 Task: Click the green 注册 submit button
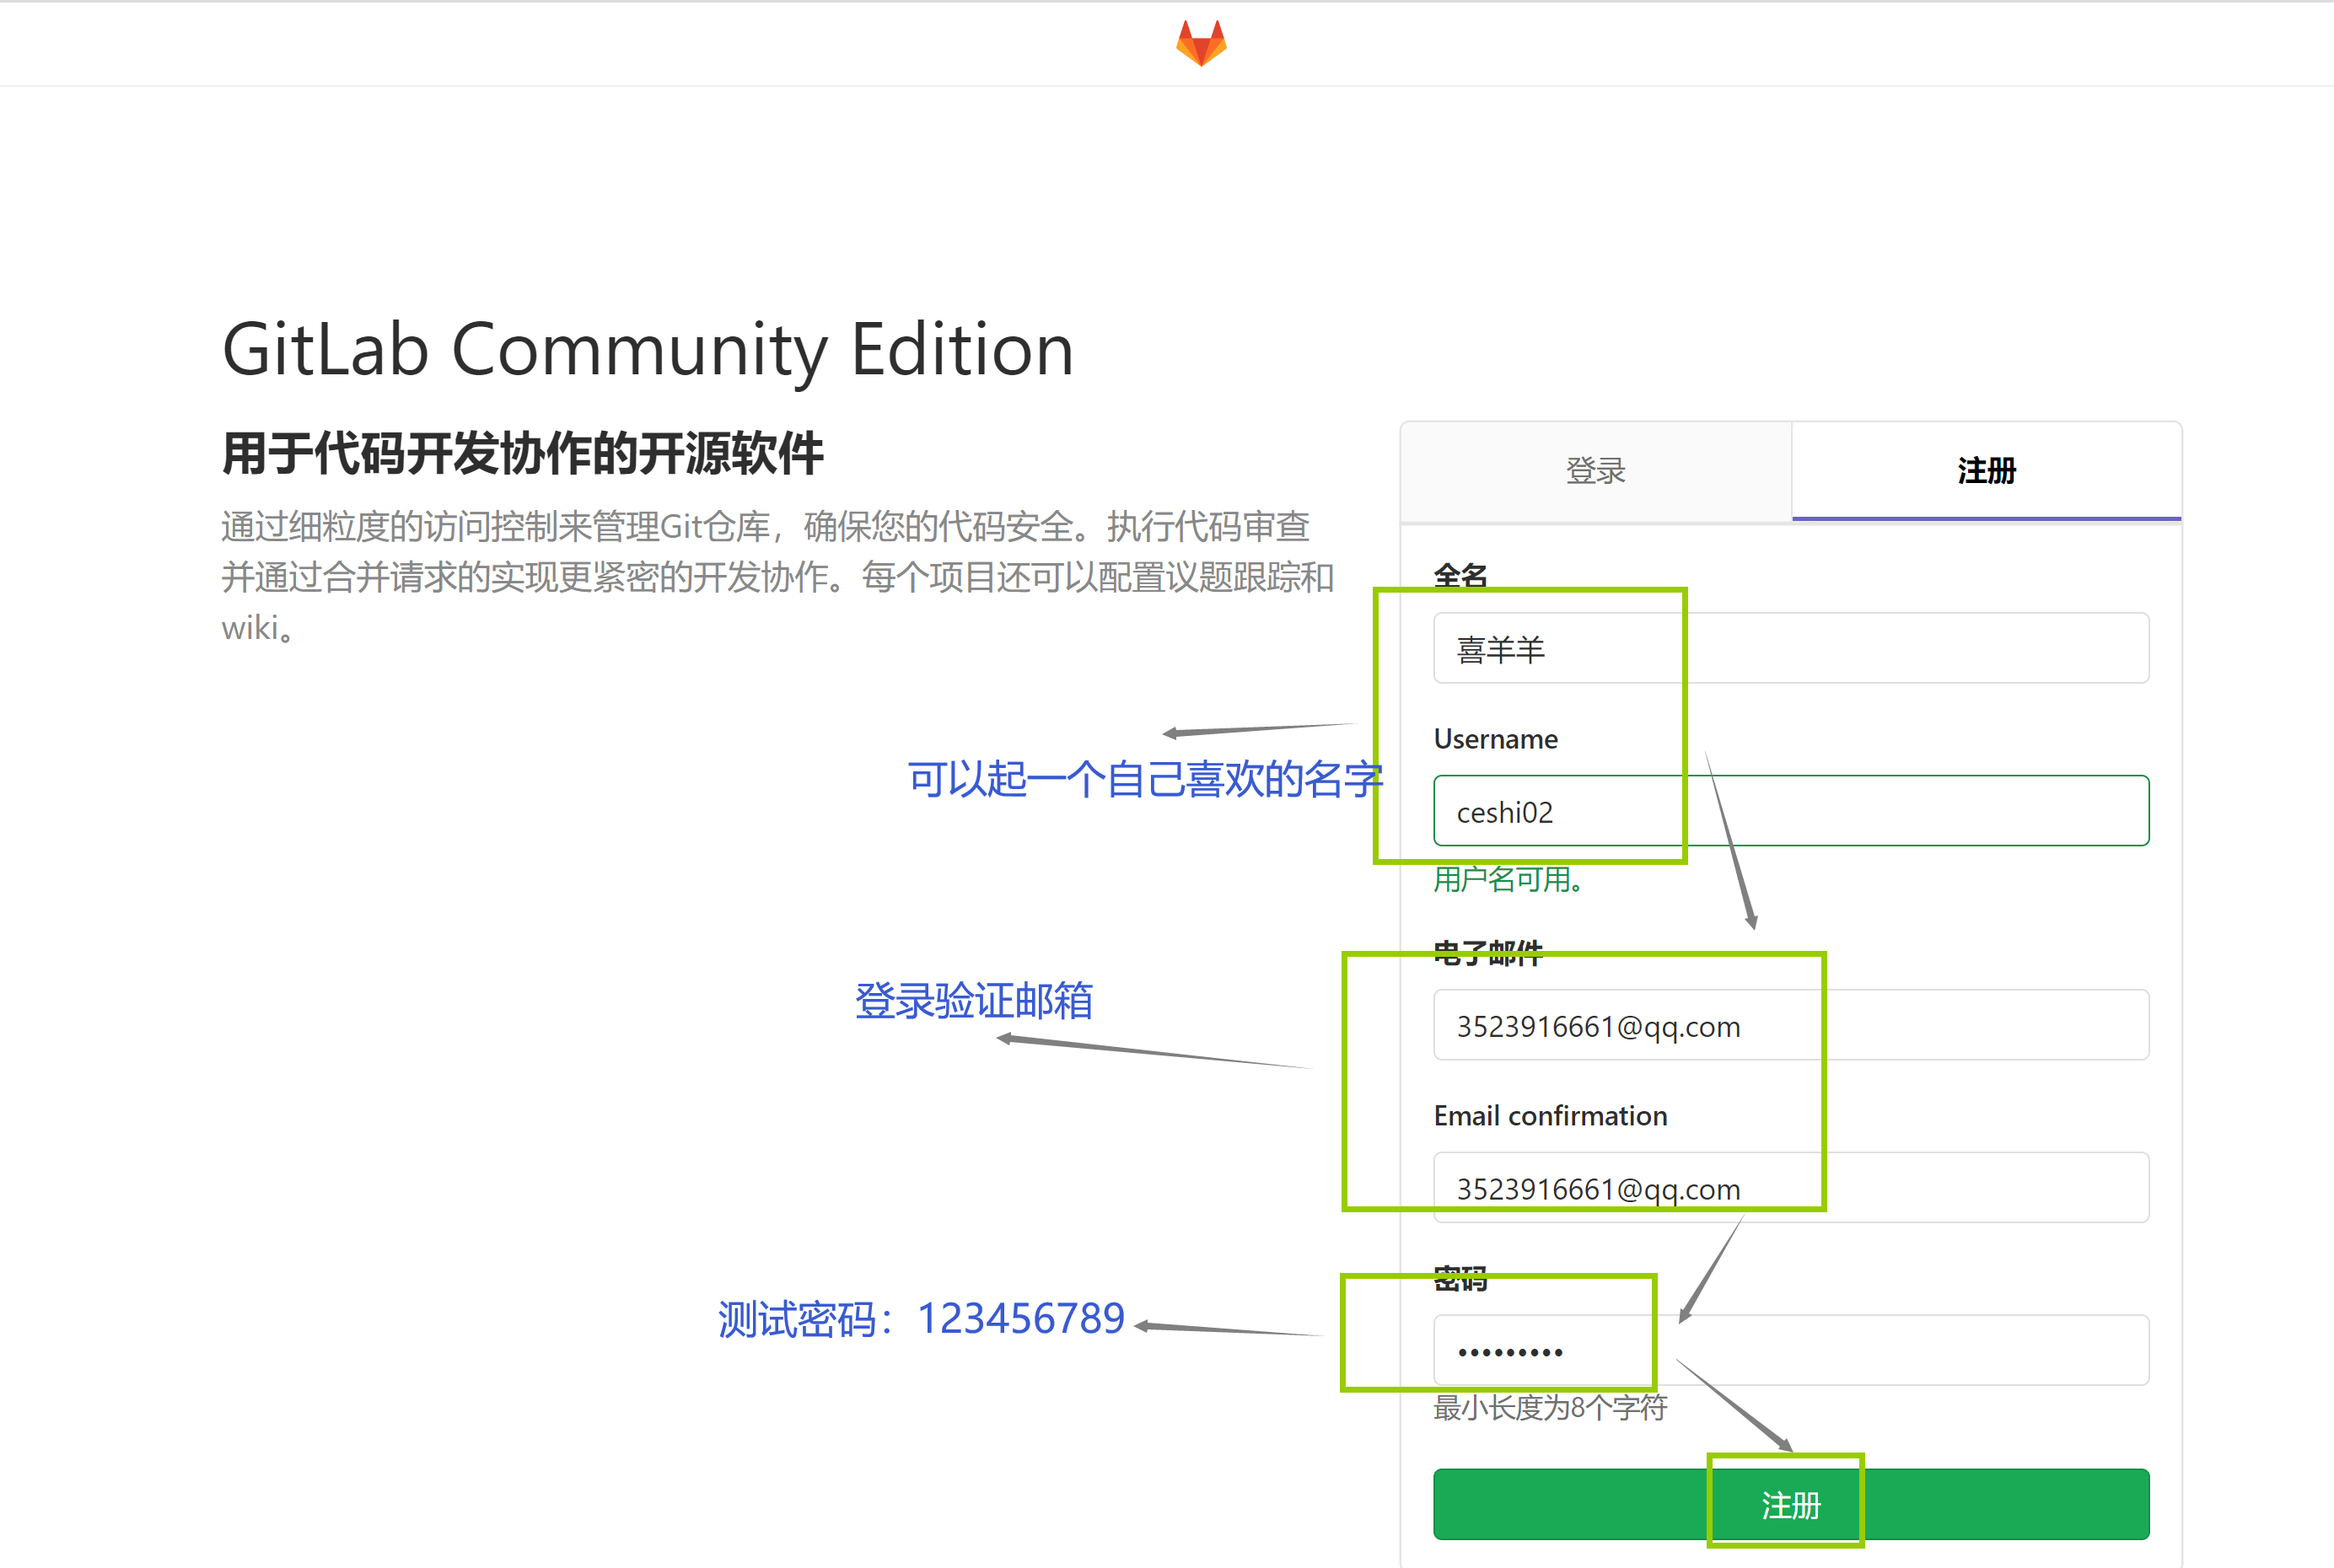pyautogui.click(x=1791, y=1504)
